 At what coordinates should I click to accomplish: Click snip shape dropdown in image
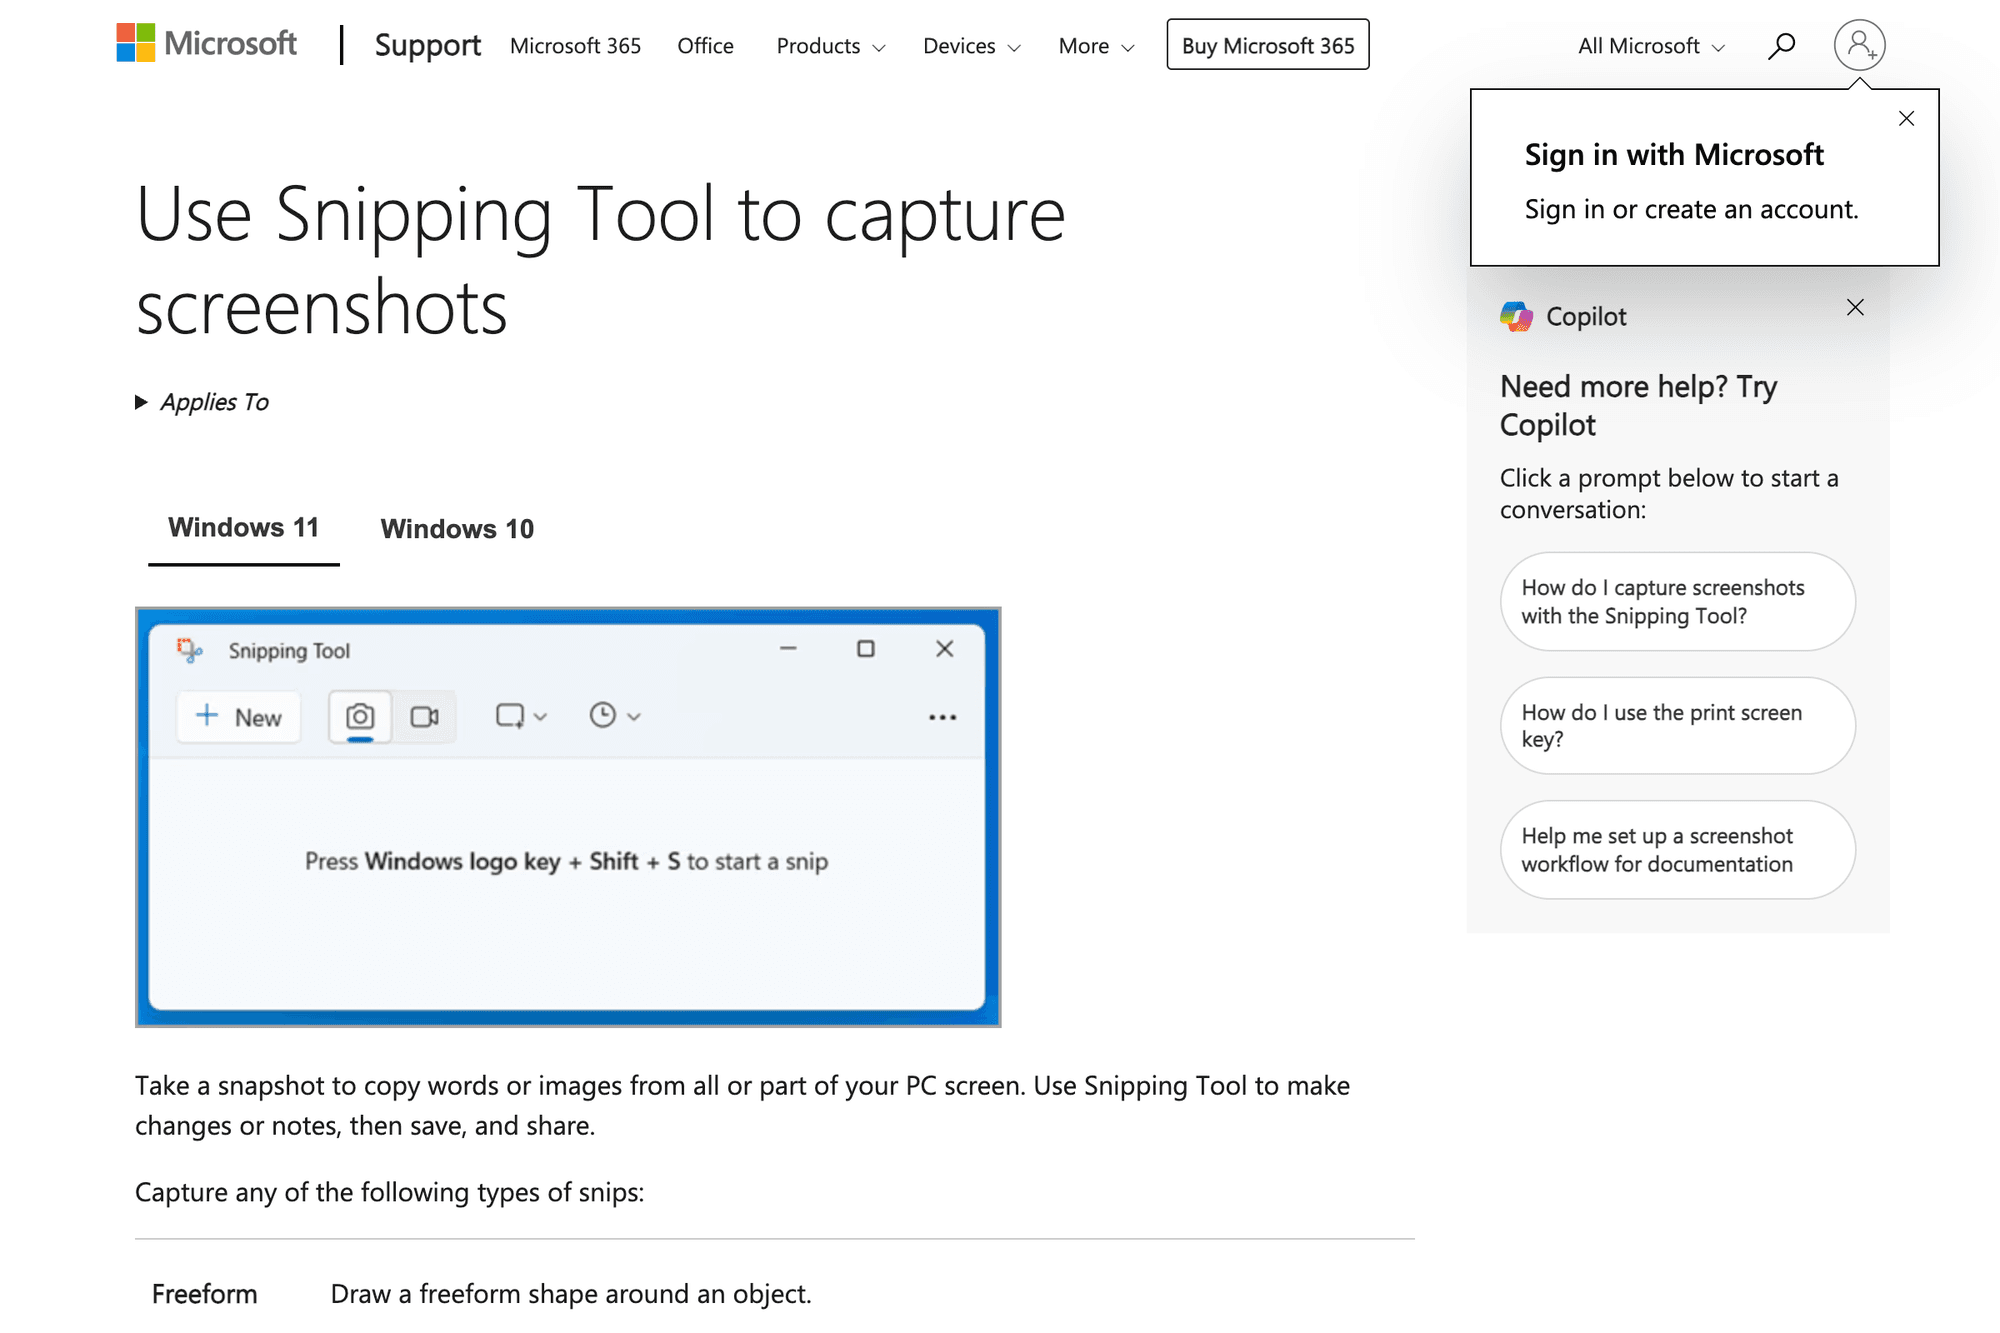pyautogui.click(x=521, y=716)
